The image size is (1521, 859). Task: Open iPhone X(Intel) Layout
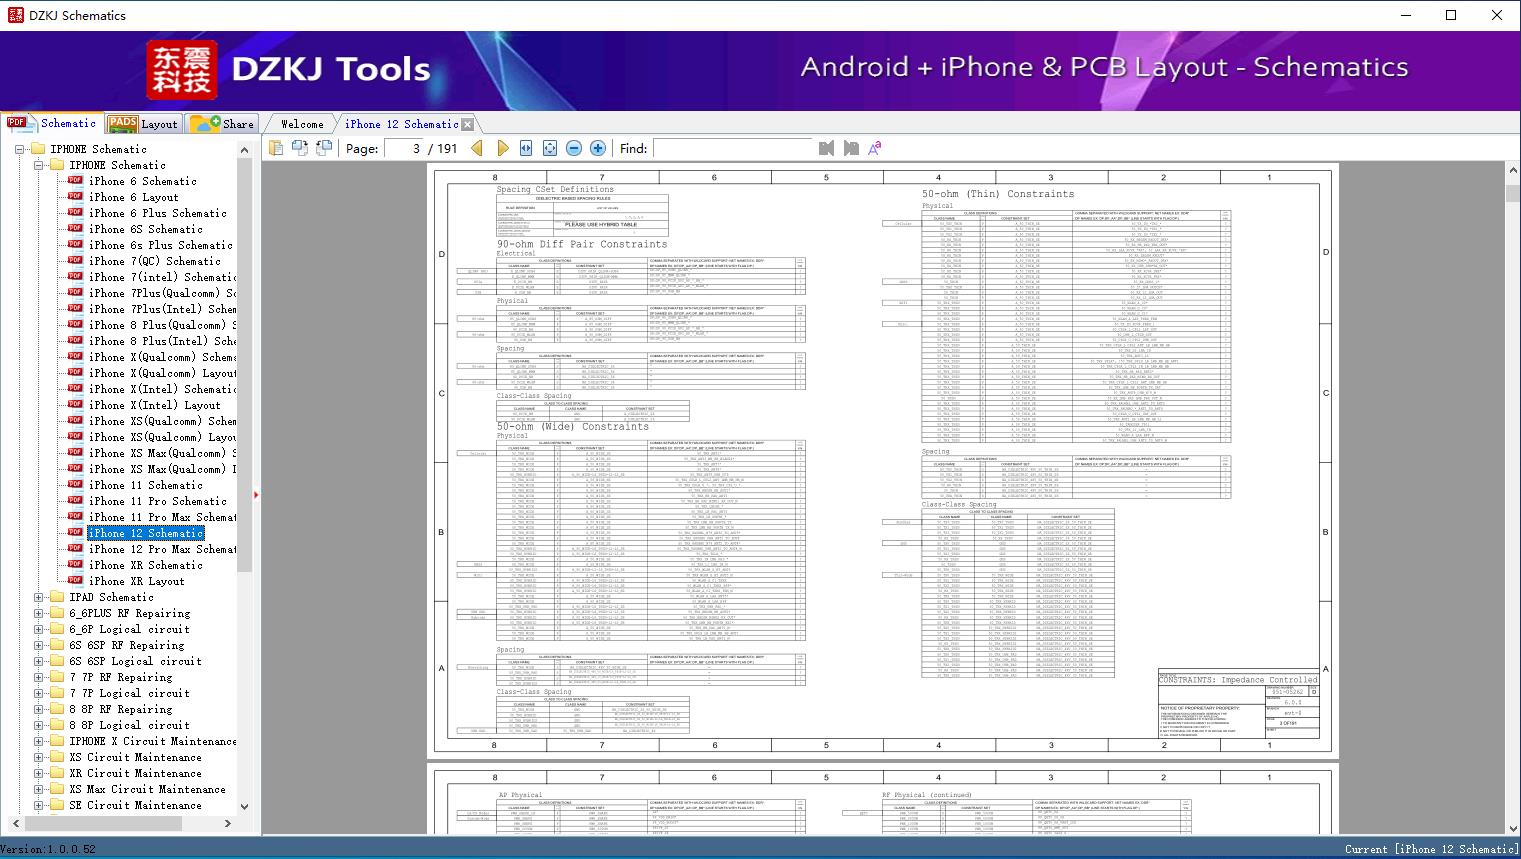tap(154, 405)
